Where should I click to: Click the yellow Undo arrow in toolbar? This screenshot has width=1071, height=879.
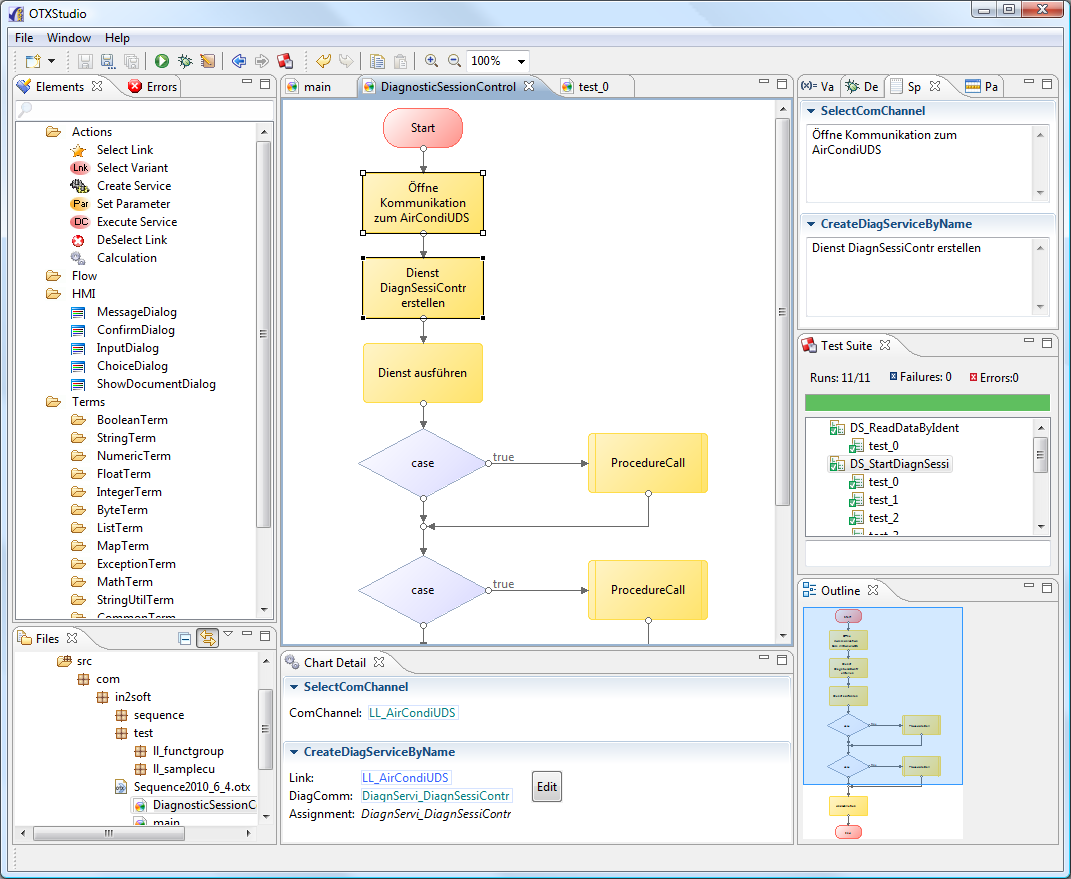click(323, 61)
